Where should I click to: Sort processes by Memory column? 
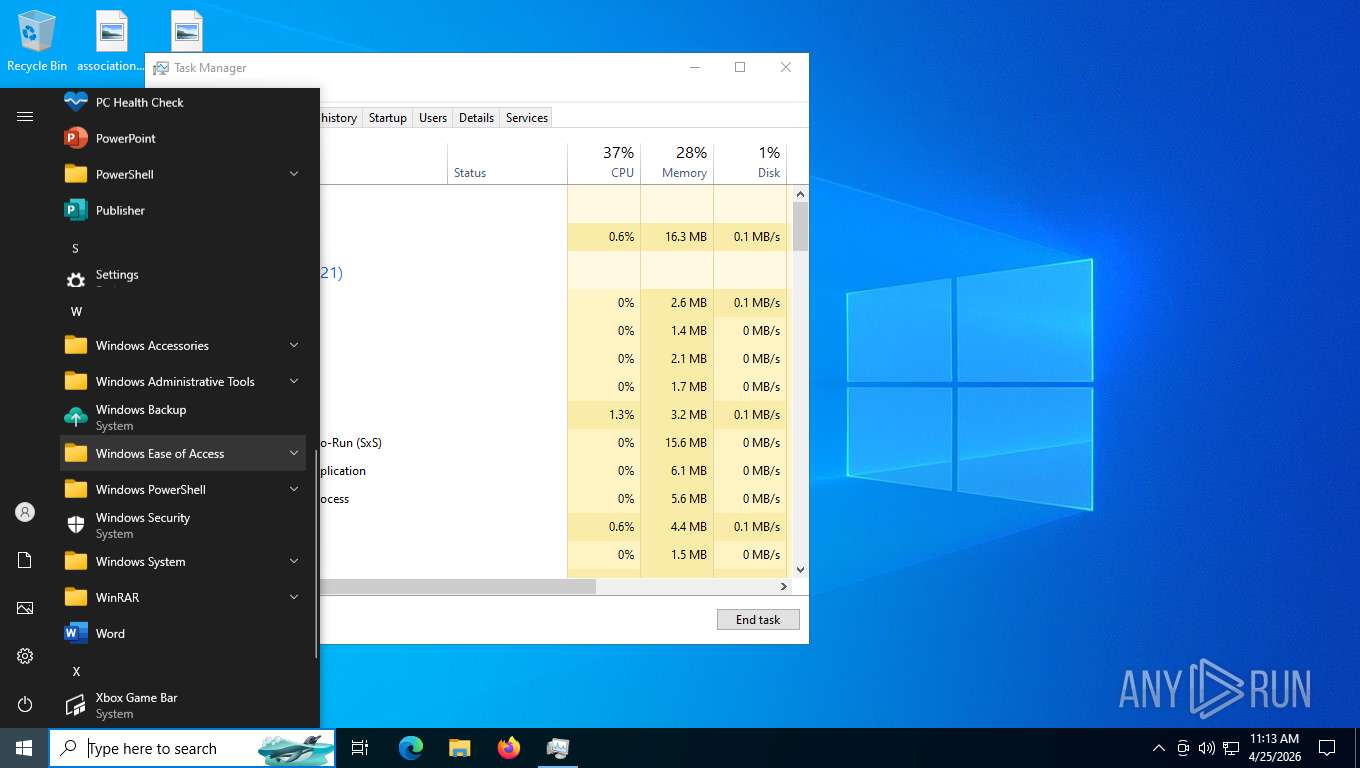pyautogui.click(x=677, y=164)
